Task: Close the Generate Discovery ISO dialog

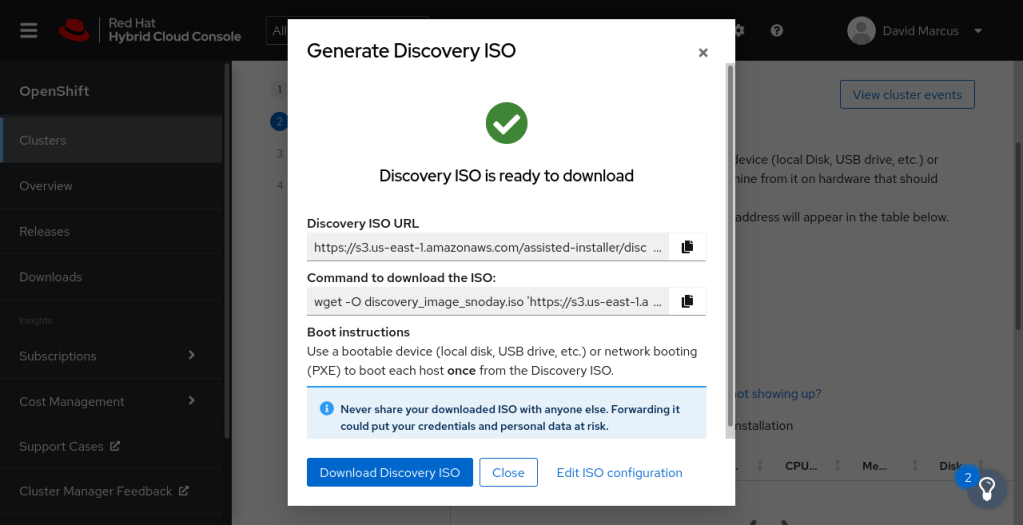Action: pyautogui.click(x=703, y=53)
